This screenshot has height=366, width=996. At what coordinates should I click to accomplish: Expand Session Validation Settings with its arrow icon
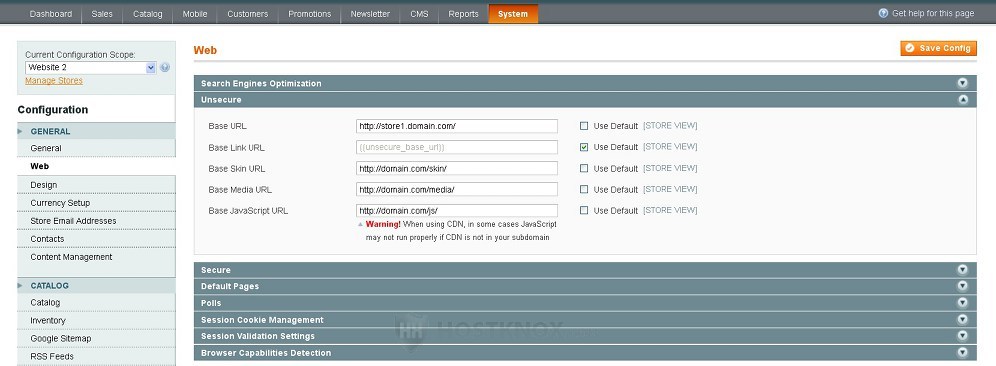(x=962, y=336)
